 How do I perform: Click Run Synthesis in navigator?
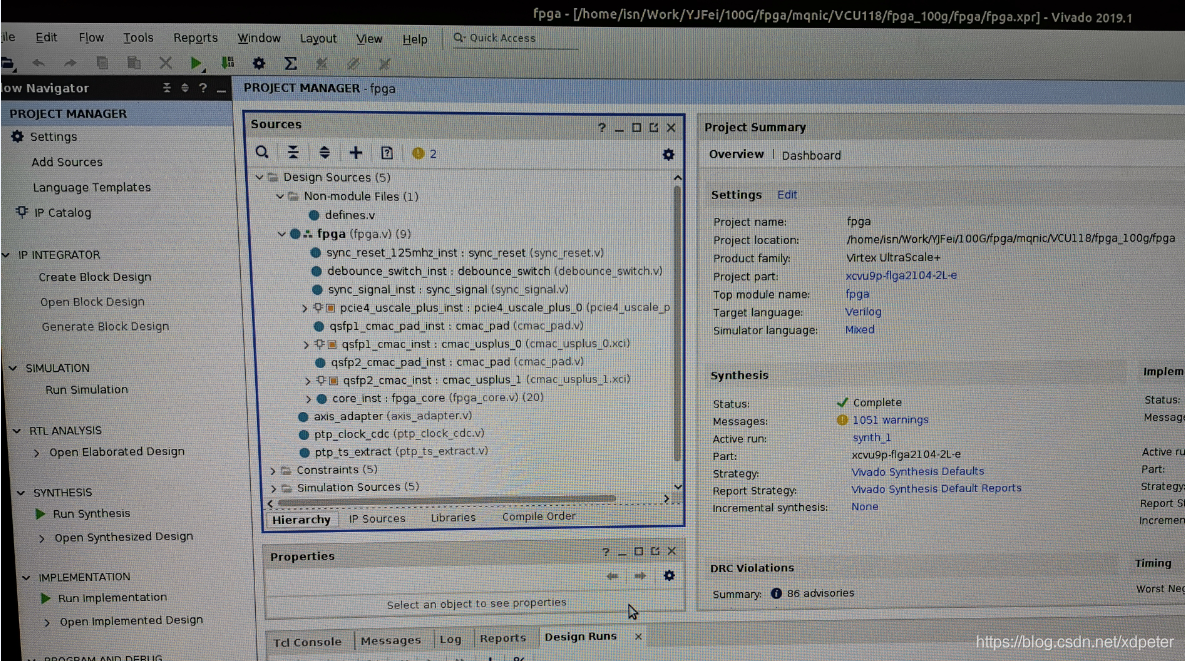tap(91, 513)
